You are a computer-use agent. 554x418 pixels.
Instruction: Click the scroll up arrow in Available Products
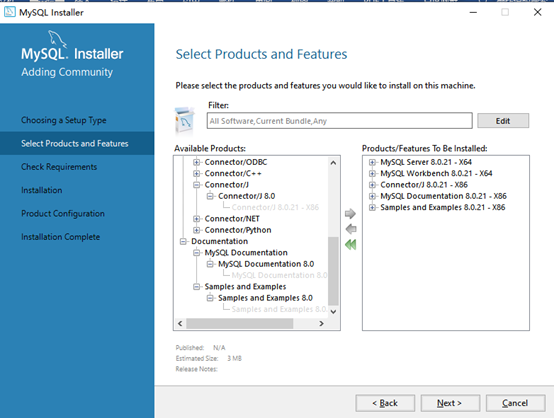point(333,163)
